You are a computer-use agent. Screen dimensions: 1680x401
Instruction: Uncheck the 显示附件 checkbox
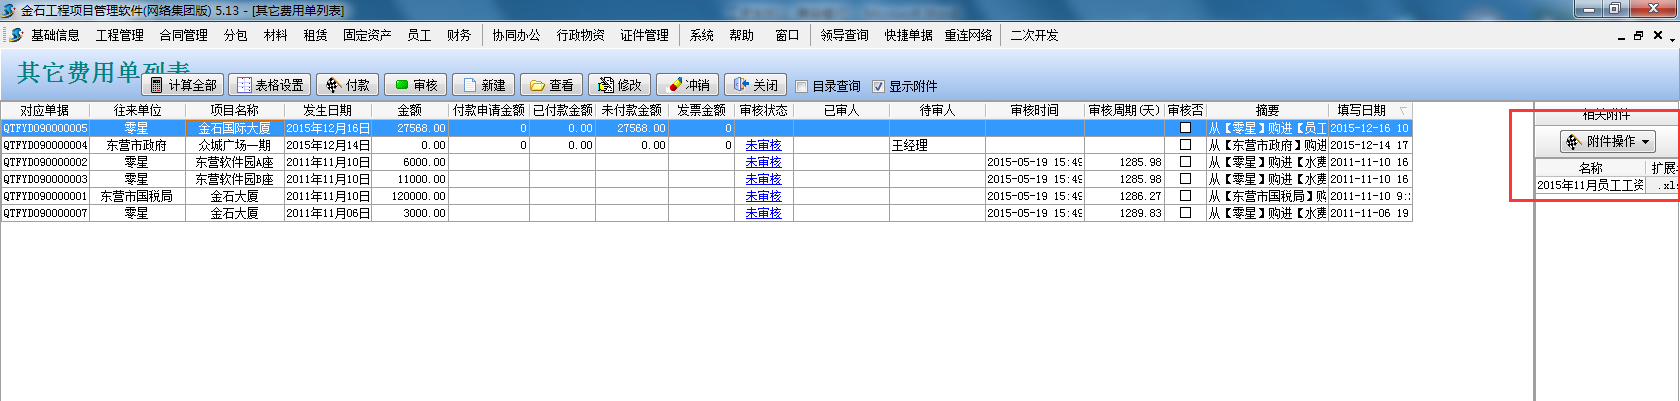click(879, 87)
